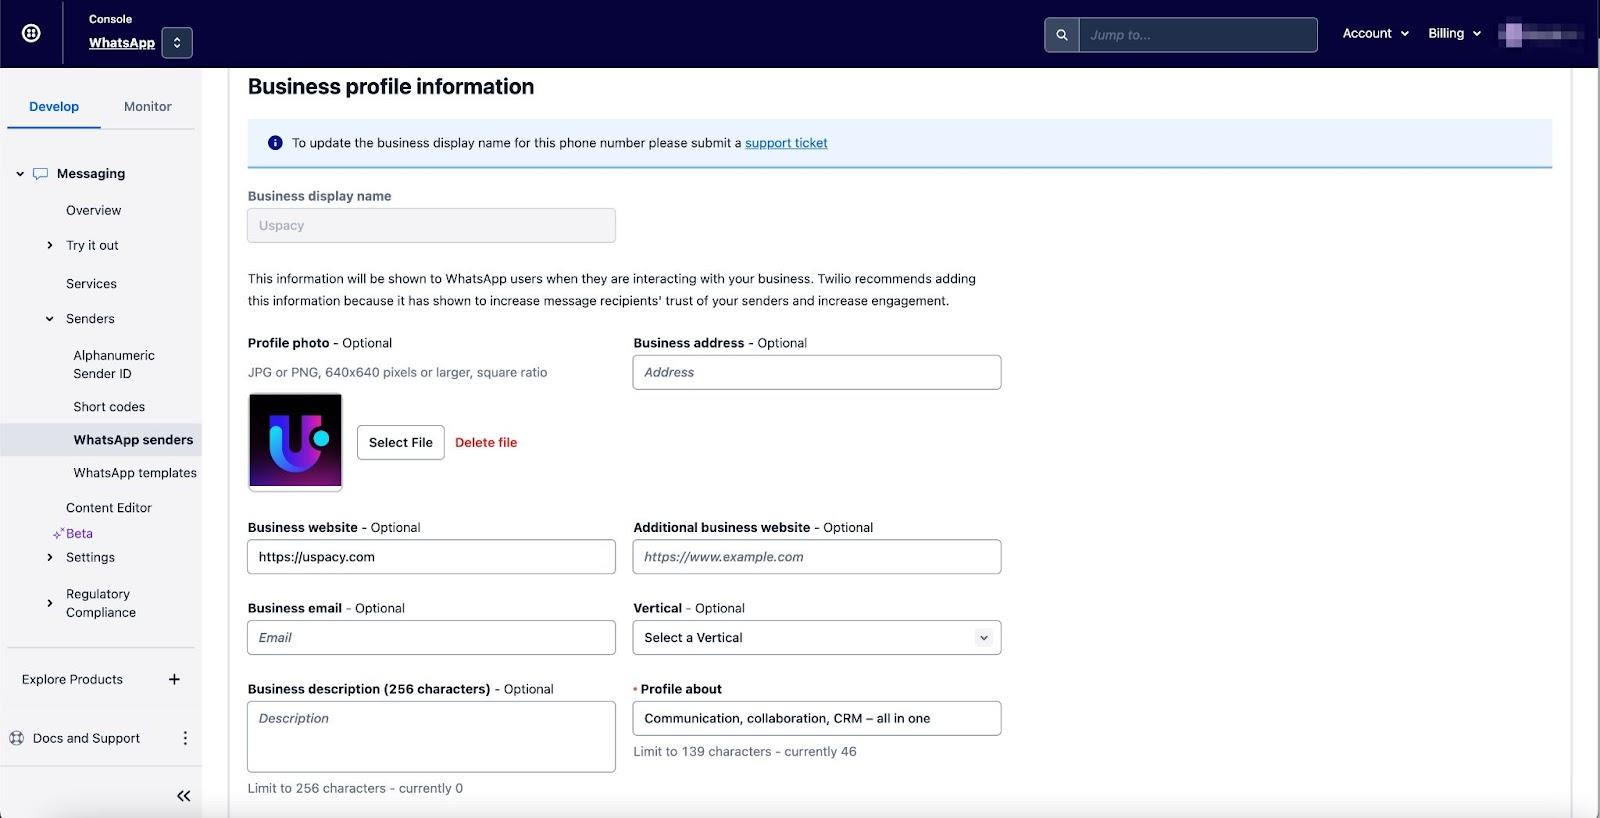Screen dimensions: 1600x818
Task: Click the search magnifier icon
Action: pyautogui.click(x=1062, y=35)
